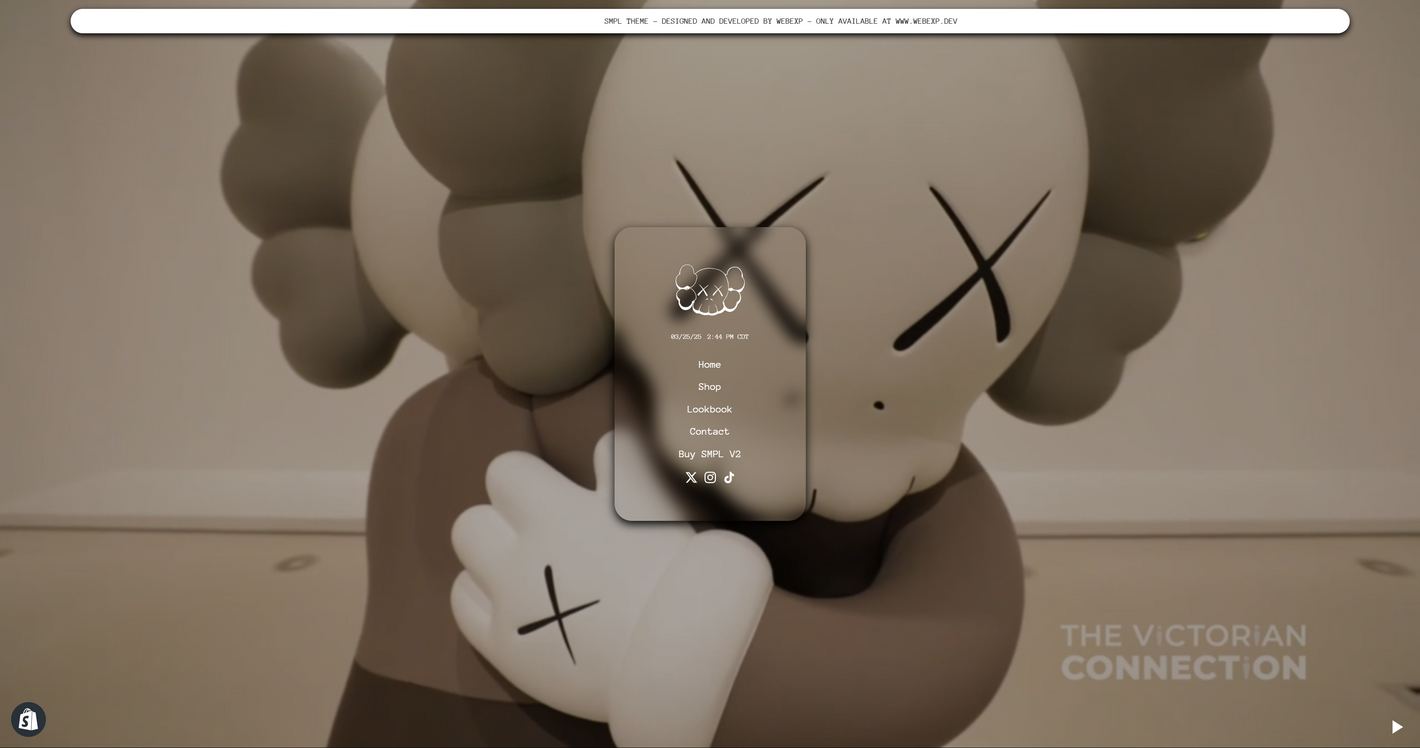
Task: Click the SMPL THEME text in announcement bar
Action: coord(626,21)
